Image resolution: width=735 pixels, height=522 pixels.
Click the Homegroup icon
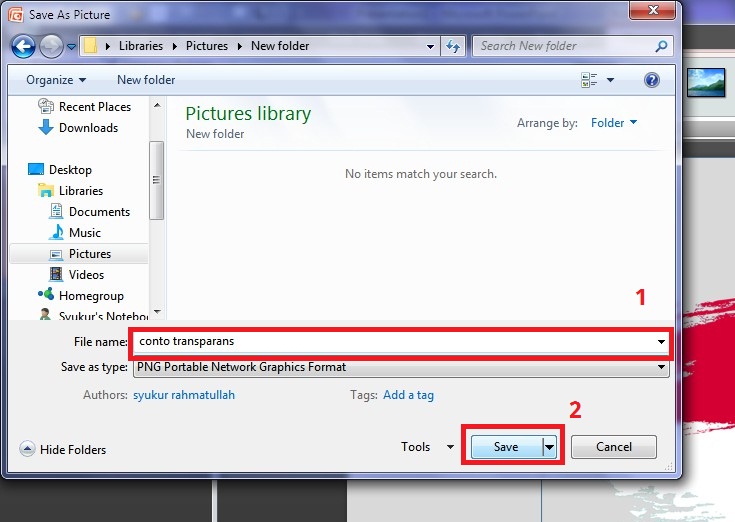pos(46,294)
